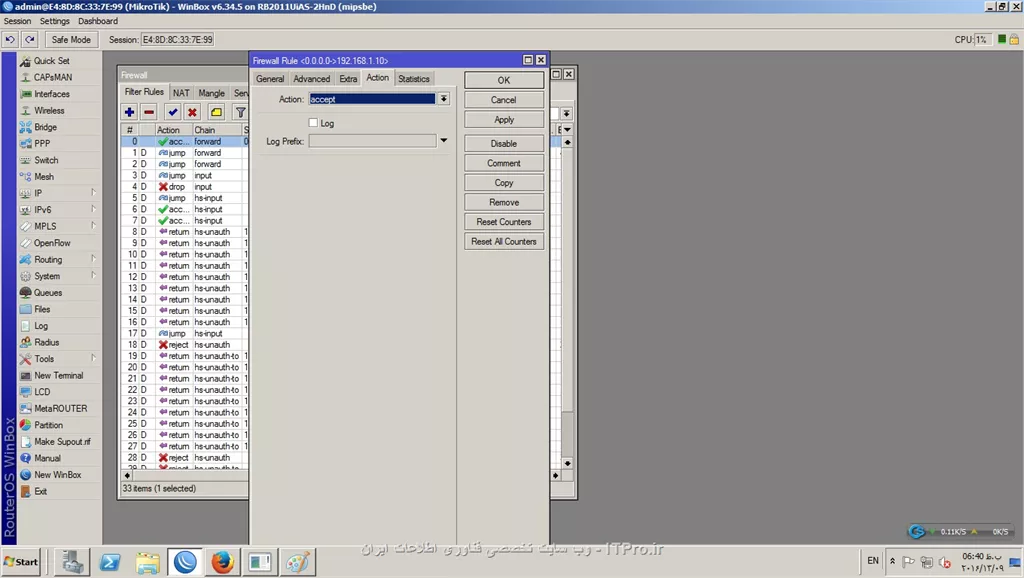1024x578 pixels.
Task: Launch New Terminal
Action: click(59, 376)
